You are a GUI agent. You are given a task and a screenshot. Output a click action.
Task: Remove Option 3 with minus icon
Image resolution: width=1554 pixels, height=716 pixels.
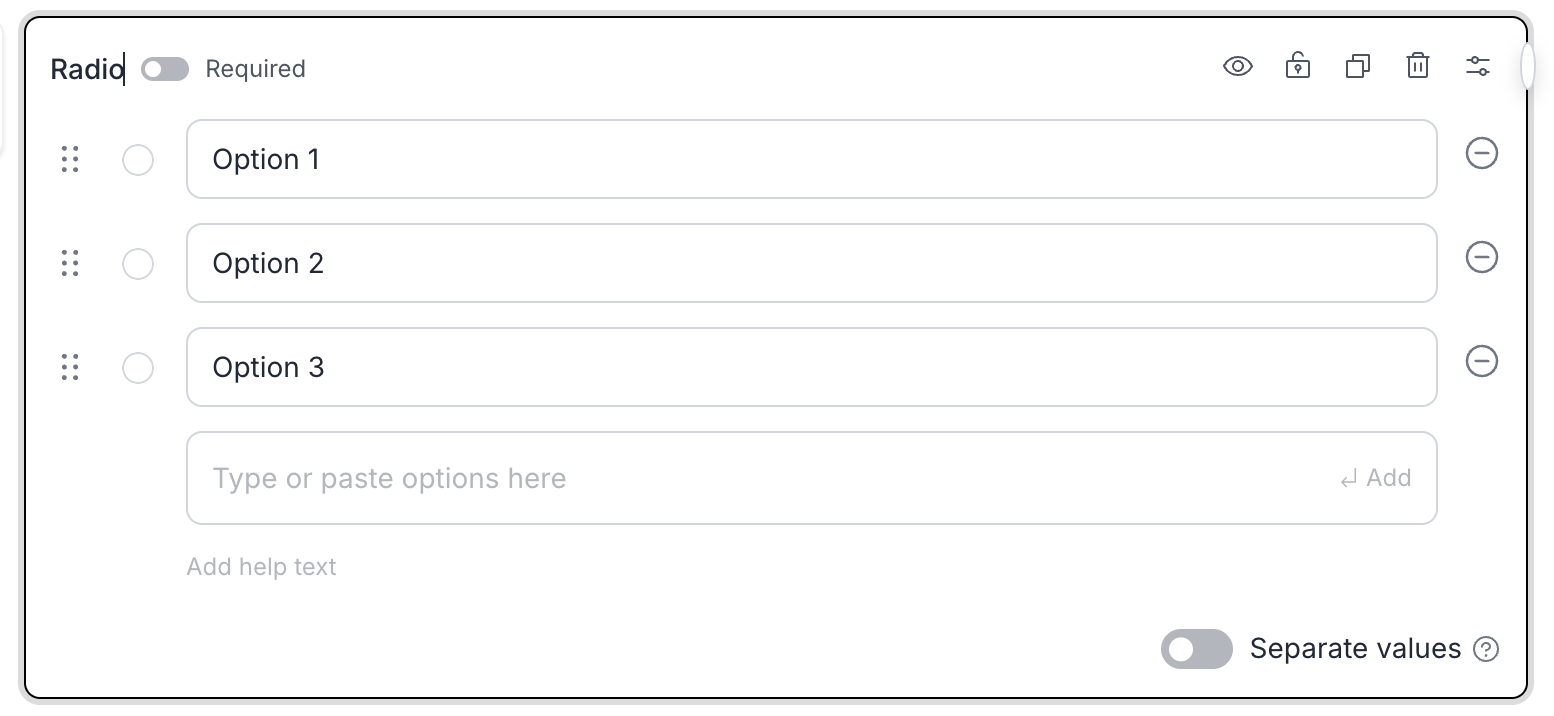pyautogui.click(x=1482, y=361)
